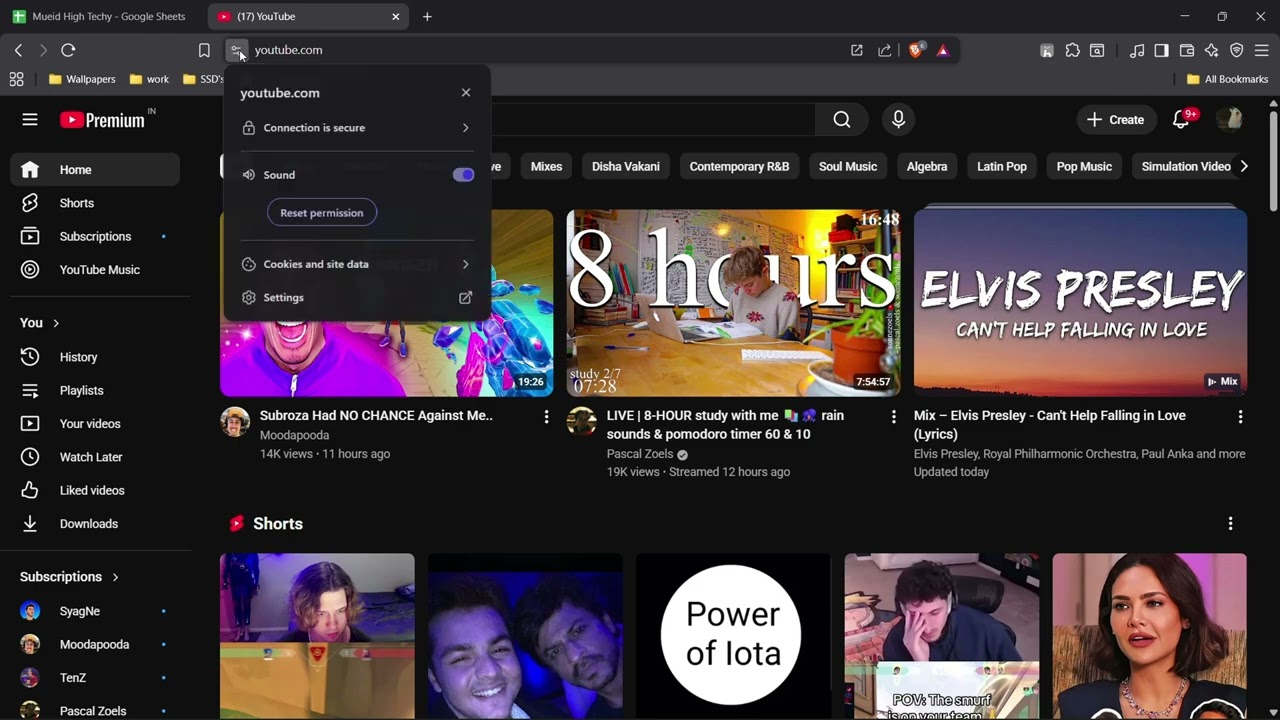This screenshot has width=1280, height=720.
Task: Toggle Sound permission switch
Action: point(463,175)
